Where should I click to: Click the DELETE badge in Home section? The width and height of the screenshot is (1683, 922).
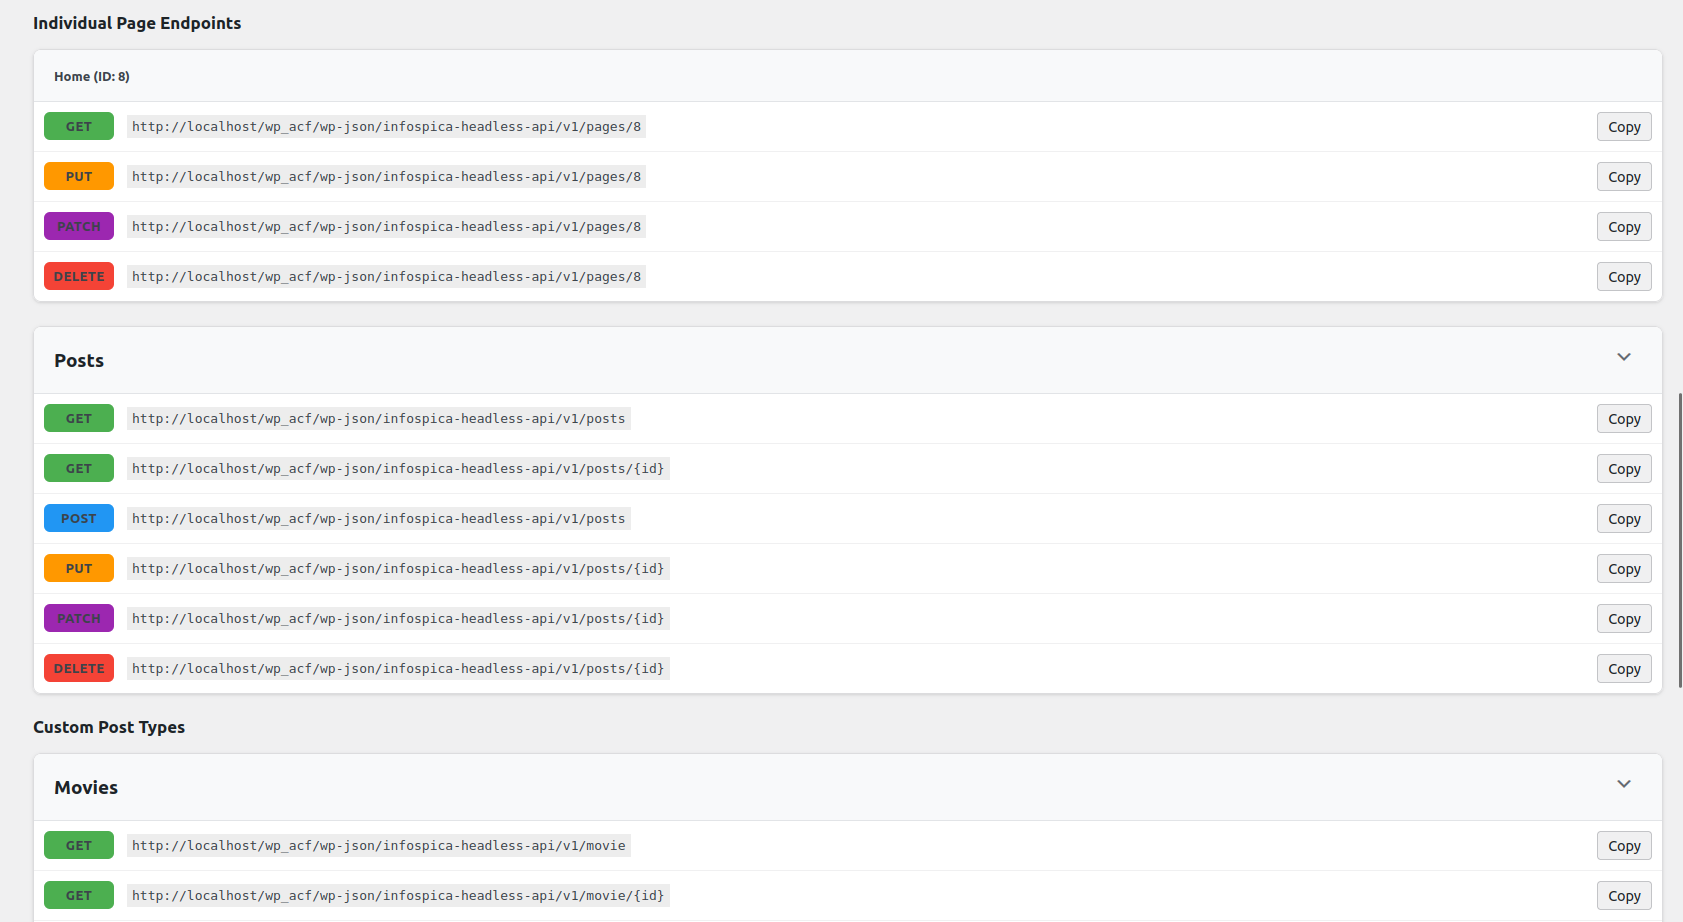(78, 276)
